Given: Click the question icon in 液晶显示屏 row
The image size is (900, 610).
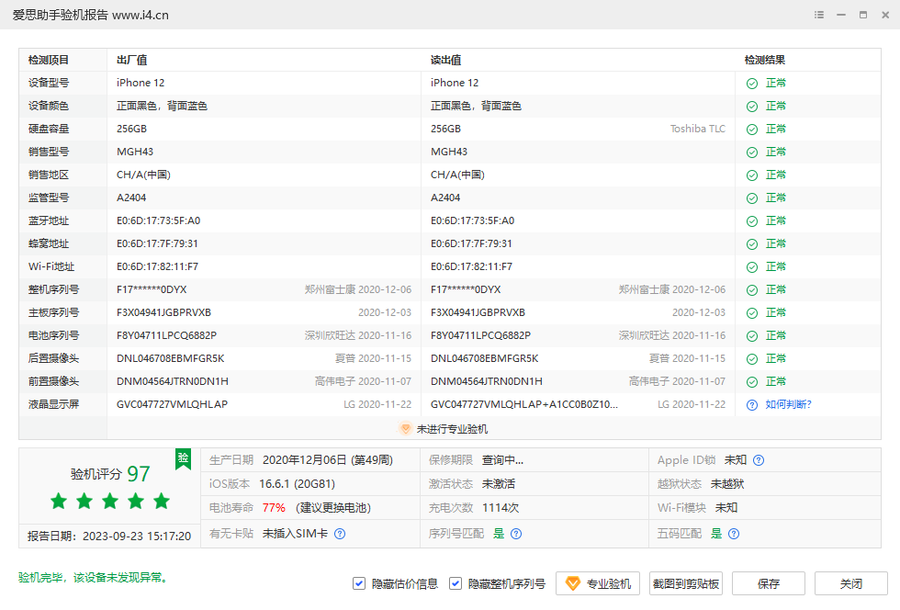Looking at the screenshot, I should click(752, 405).
